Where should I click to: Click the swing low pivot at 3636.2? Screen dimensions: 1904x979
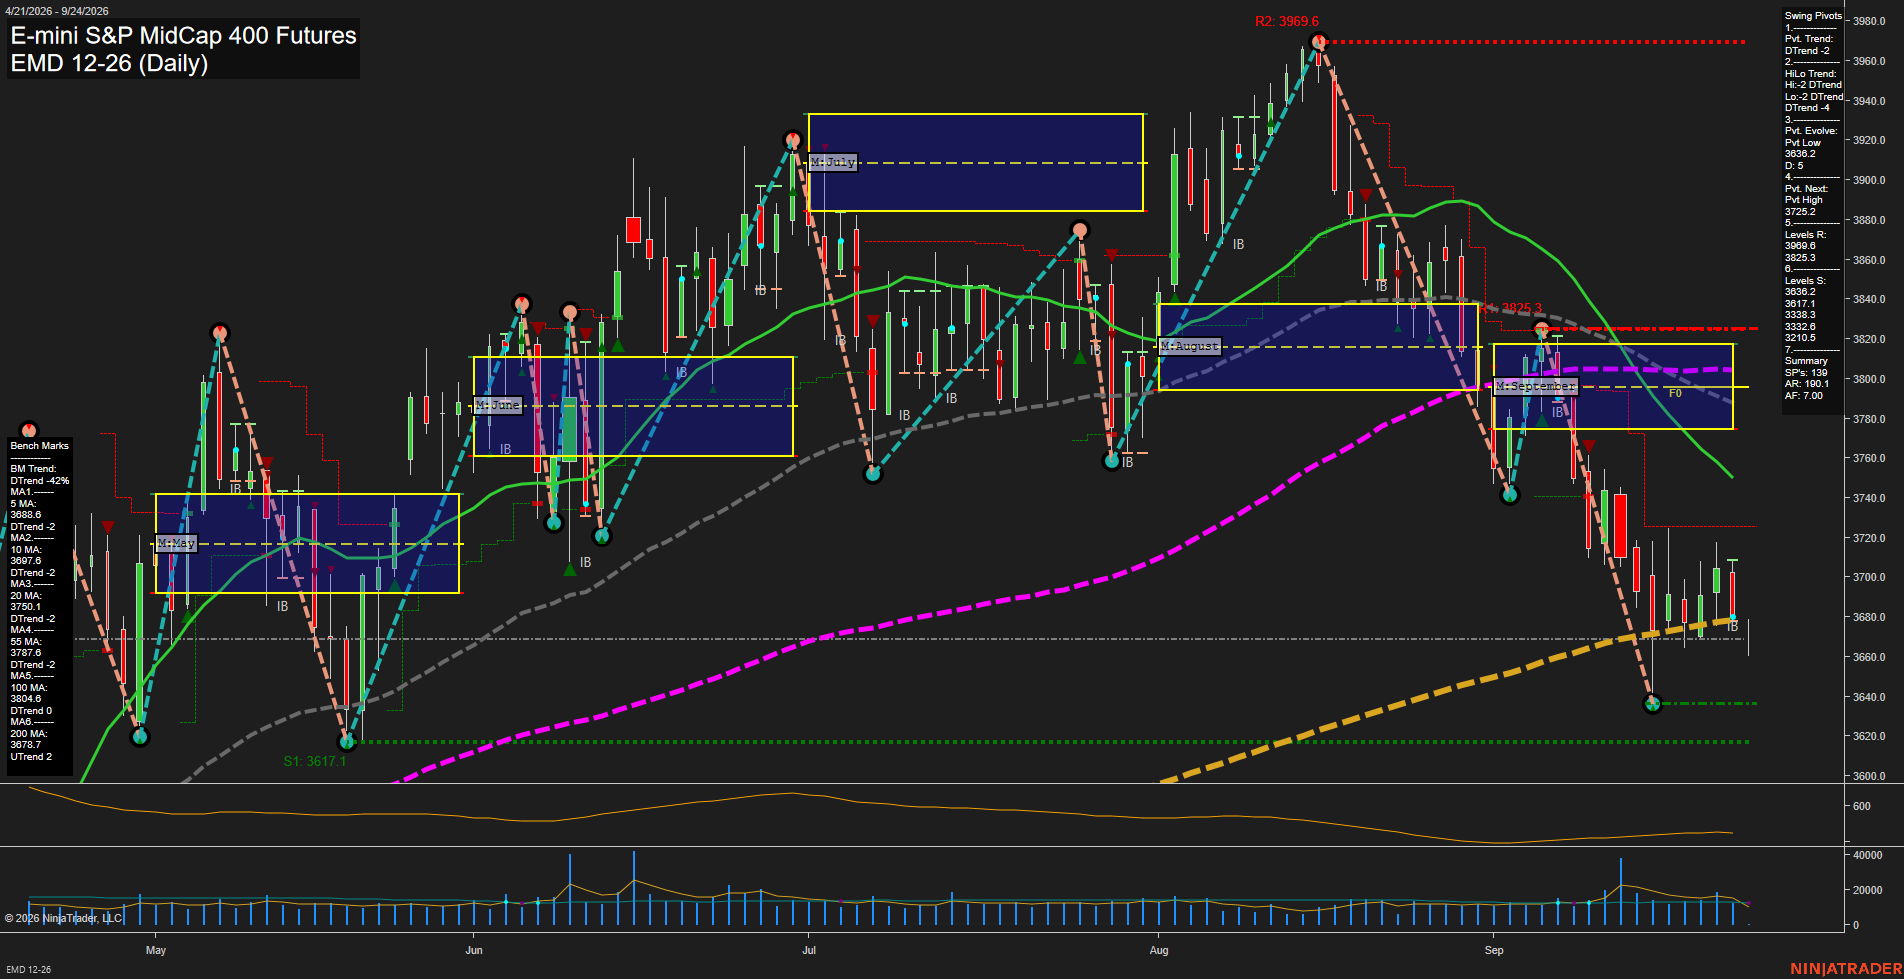1652,704
